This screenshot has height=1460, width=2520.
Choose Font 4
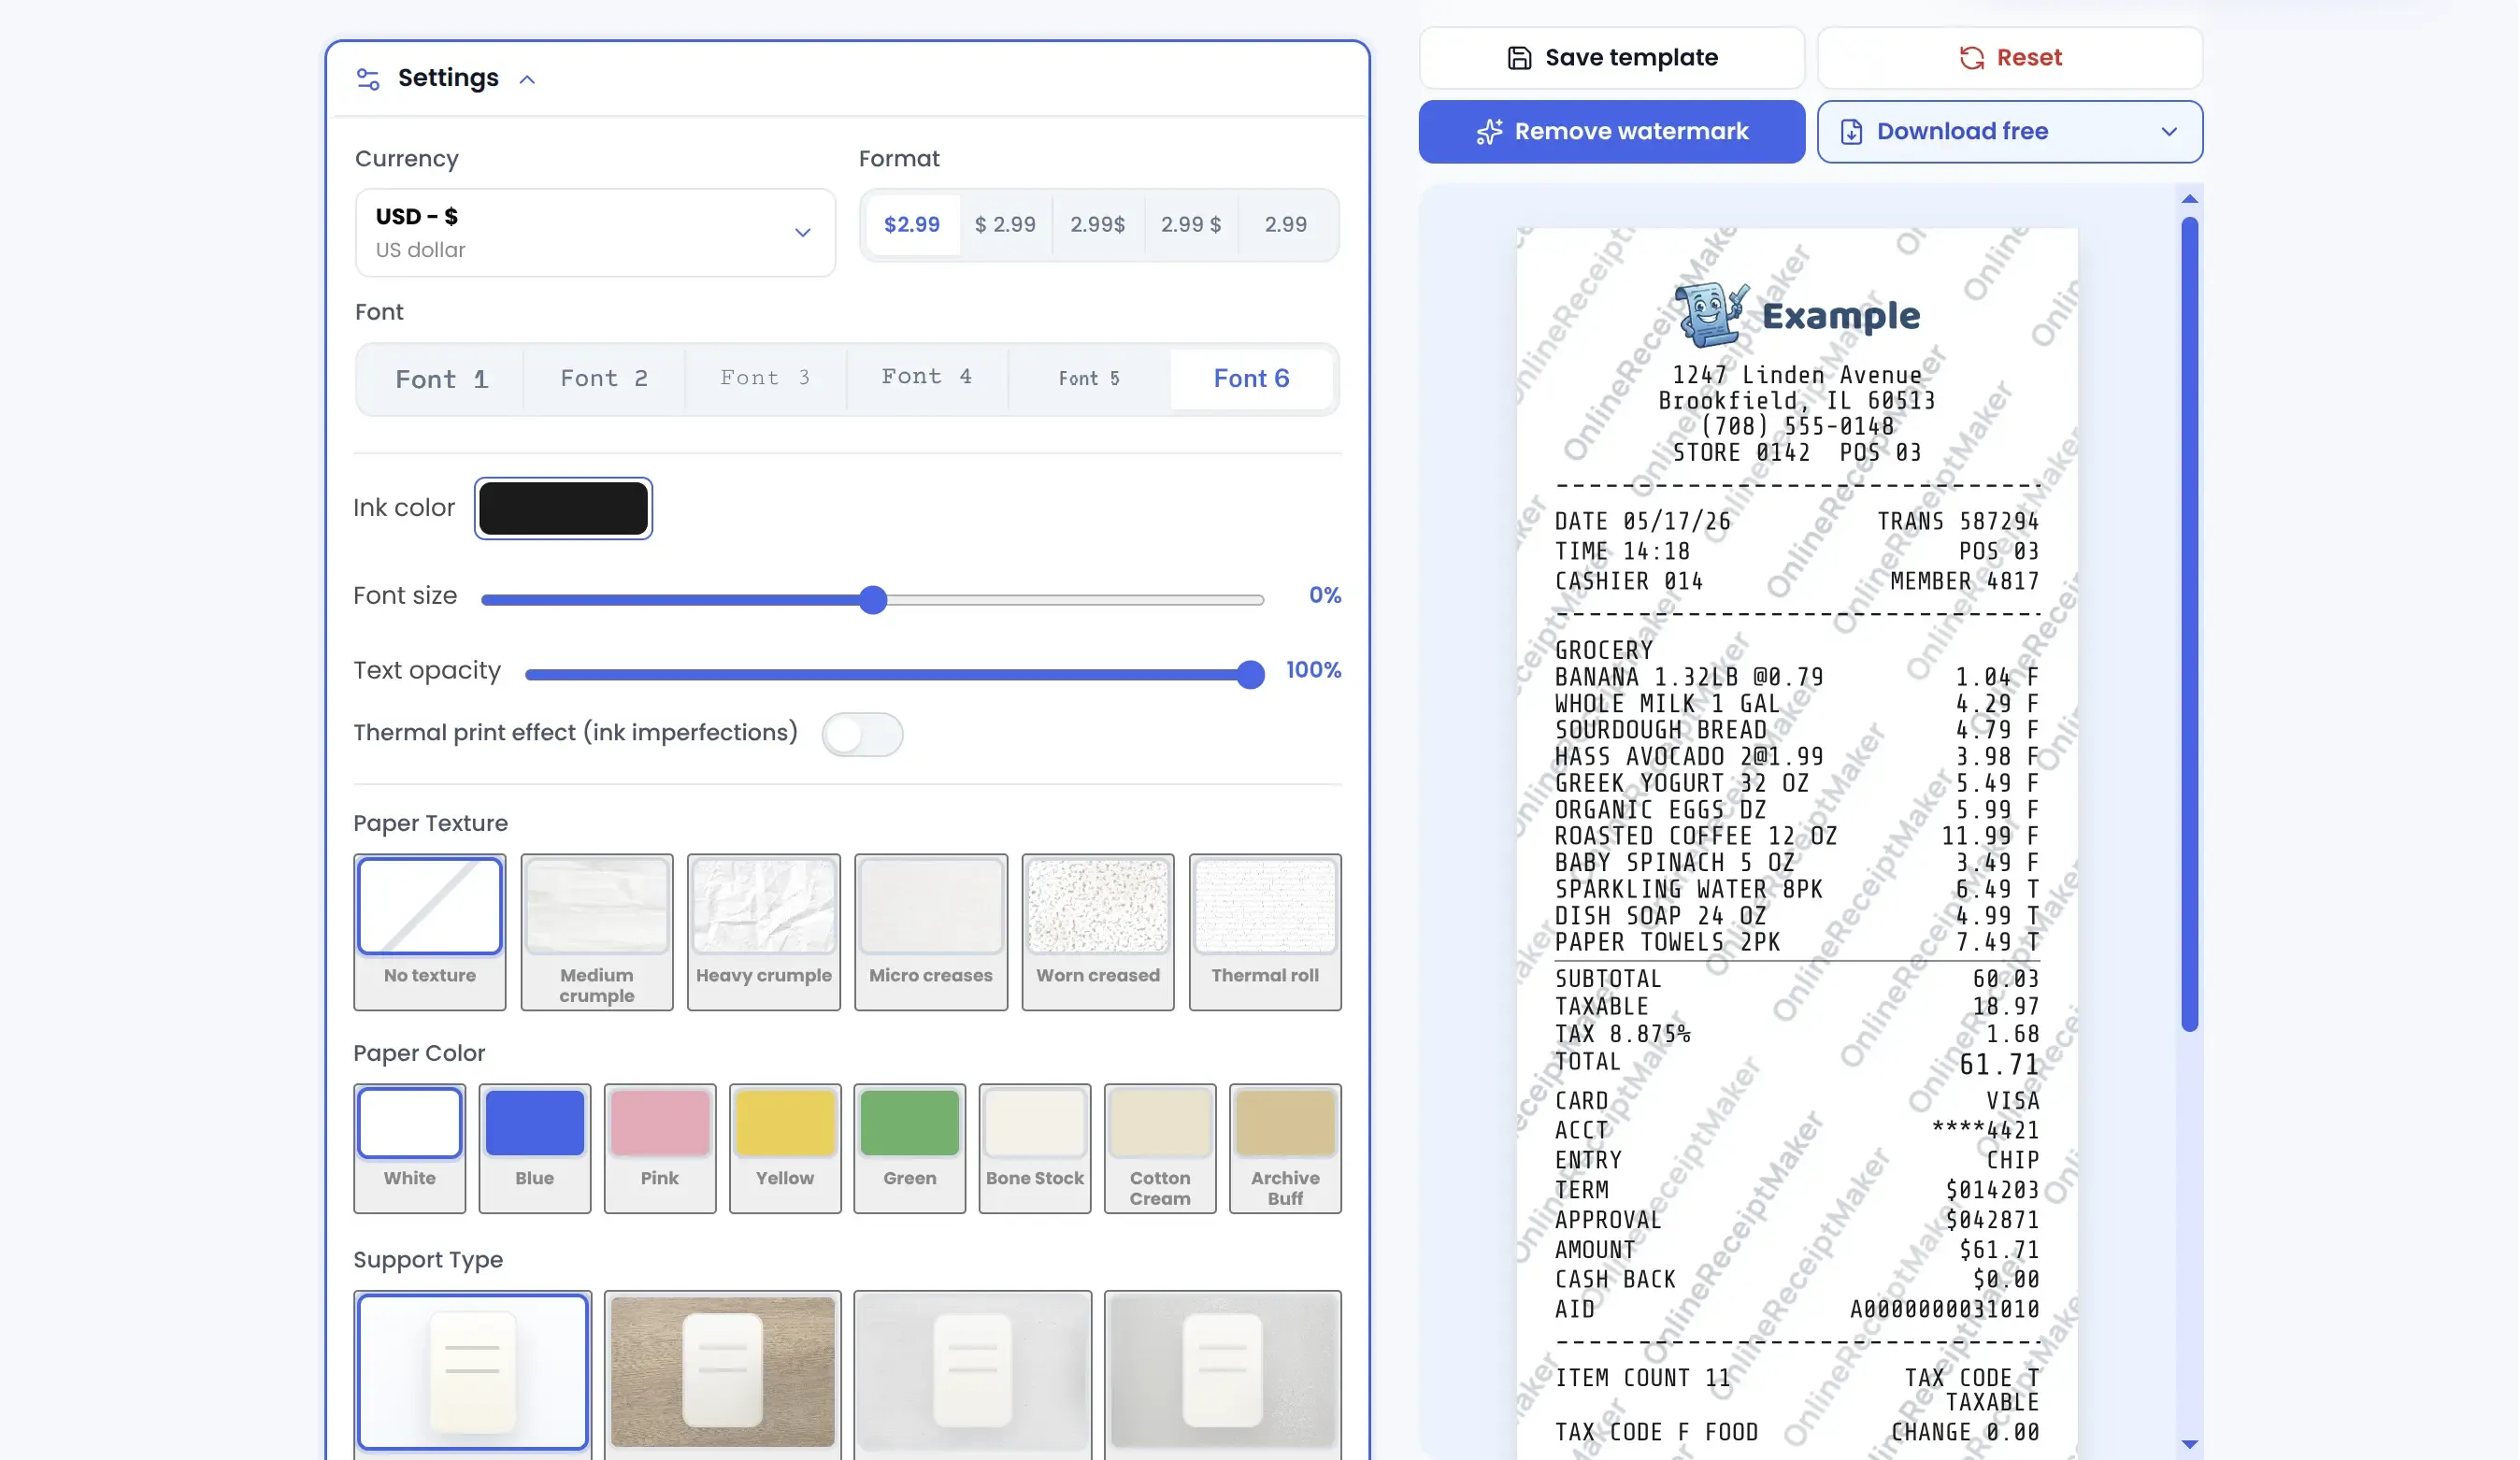927,379
